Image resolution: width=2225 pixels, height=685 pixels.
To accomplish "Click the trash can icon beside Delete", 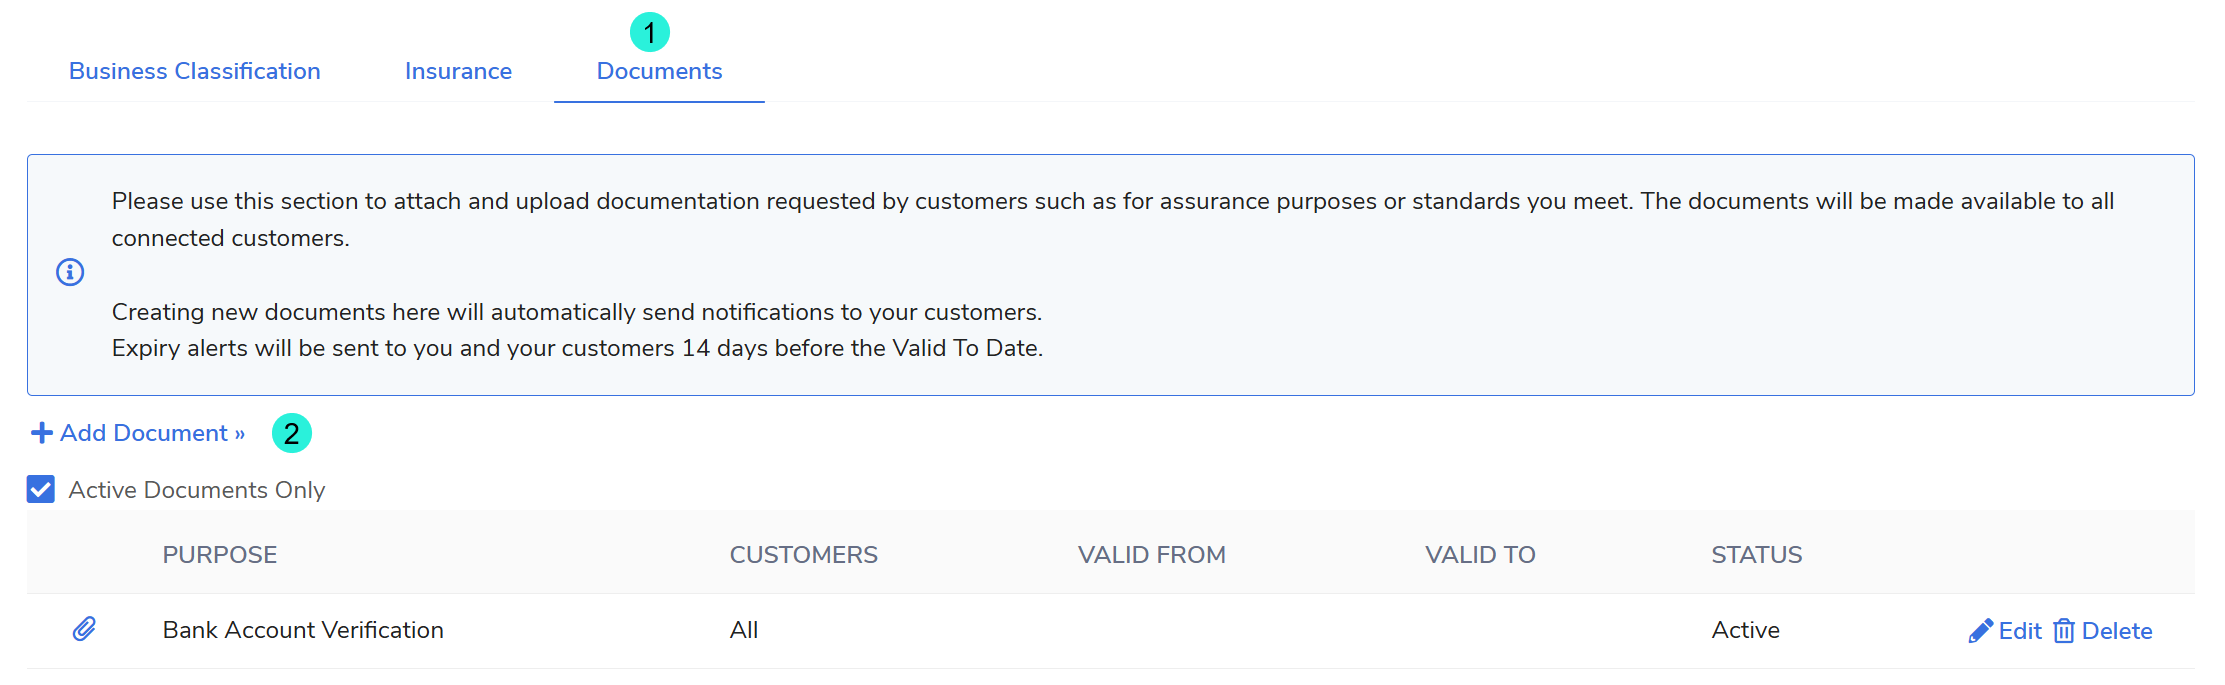I will click(2063, 631).
